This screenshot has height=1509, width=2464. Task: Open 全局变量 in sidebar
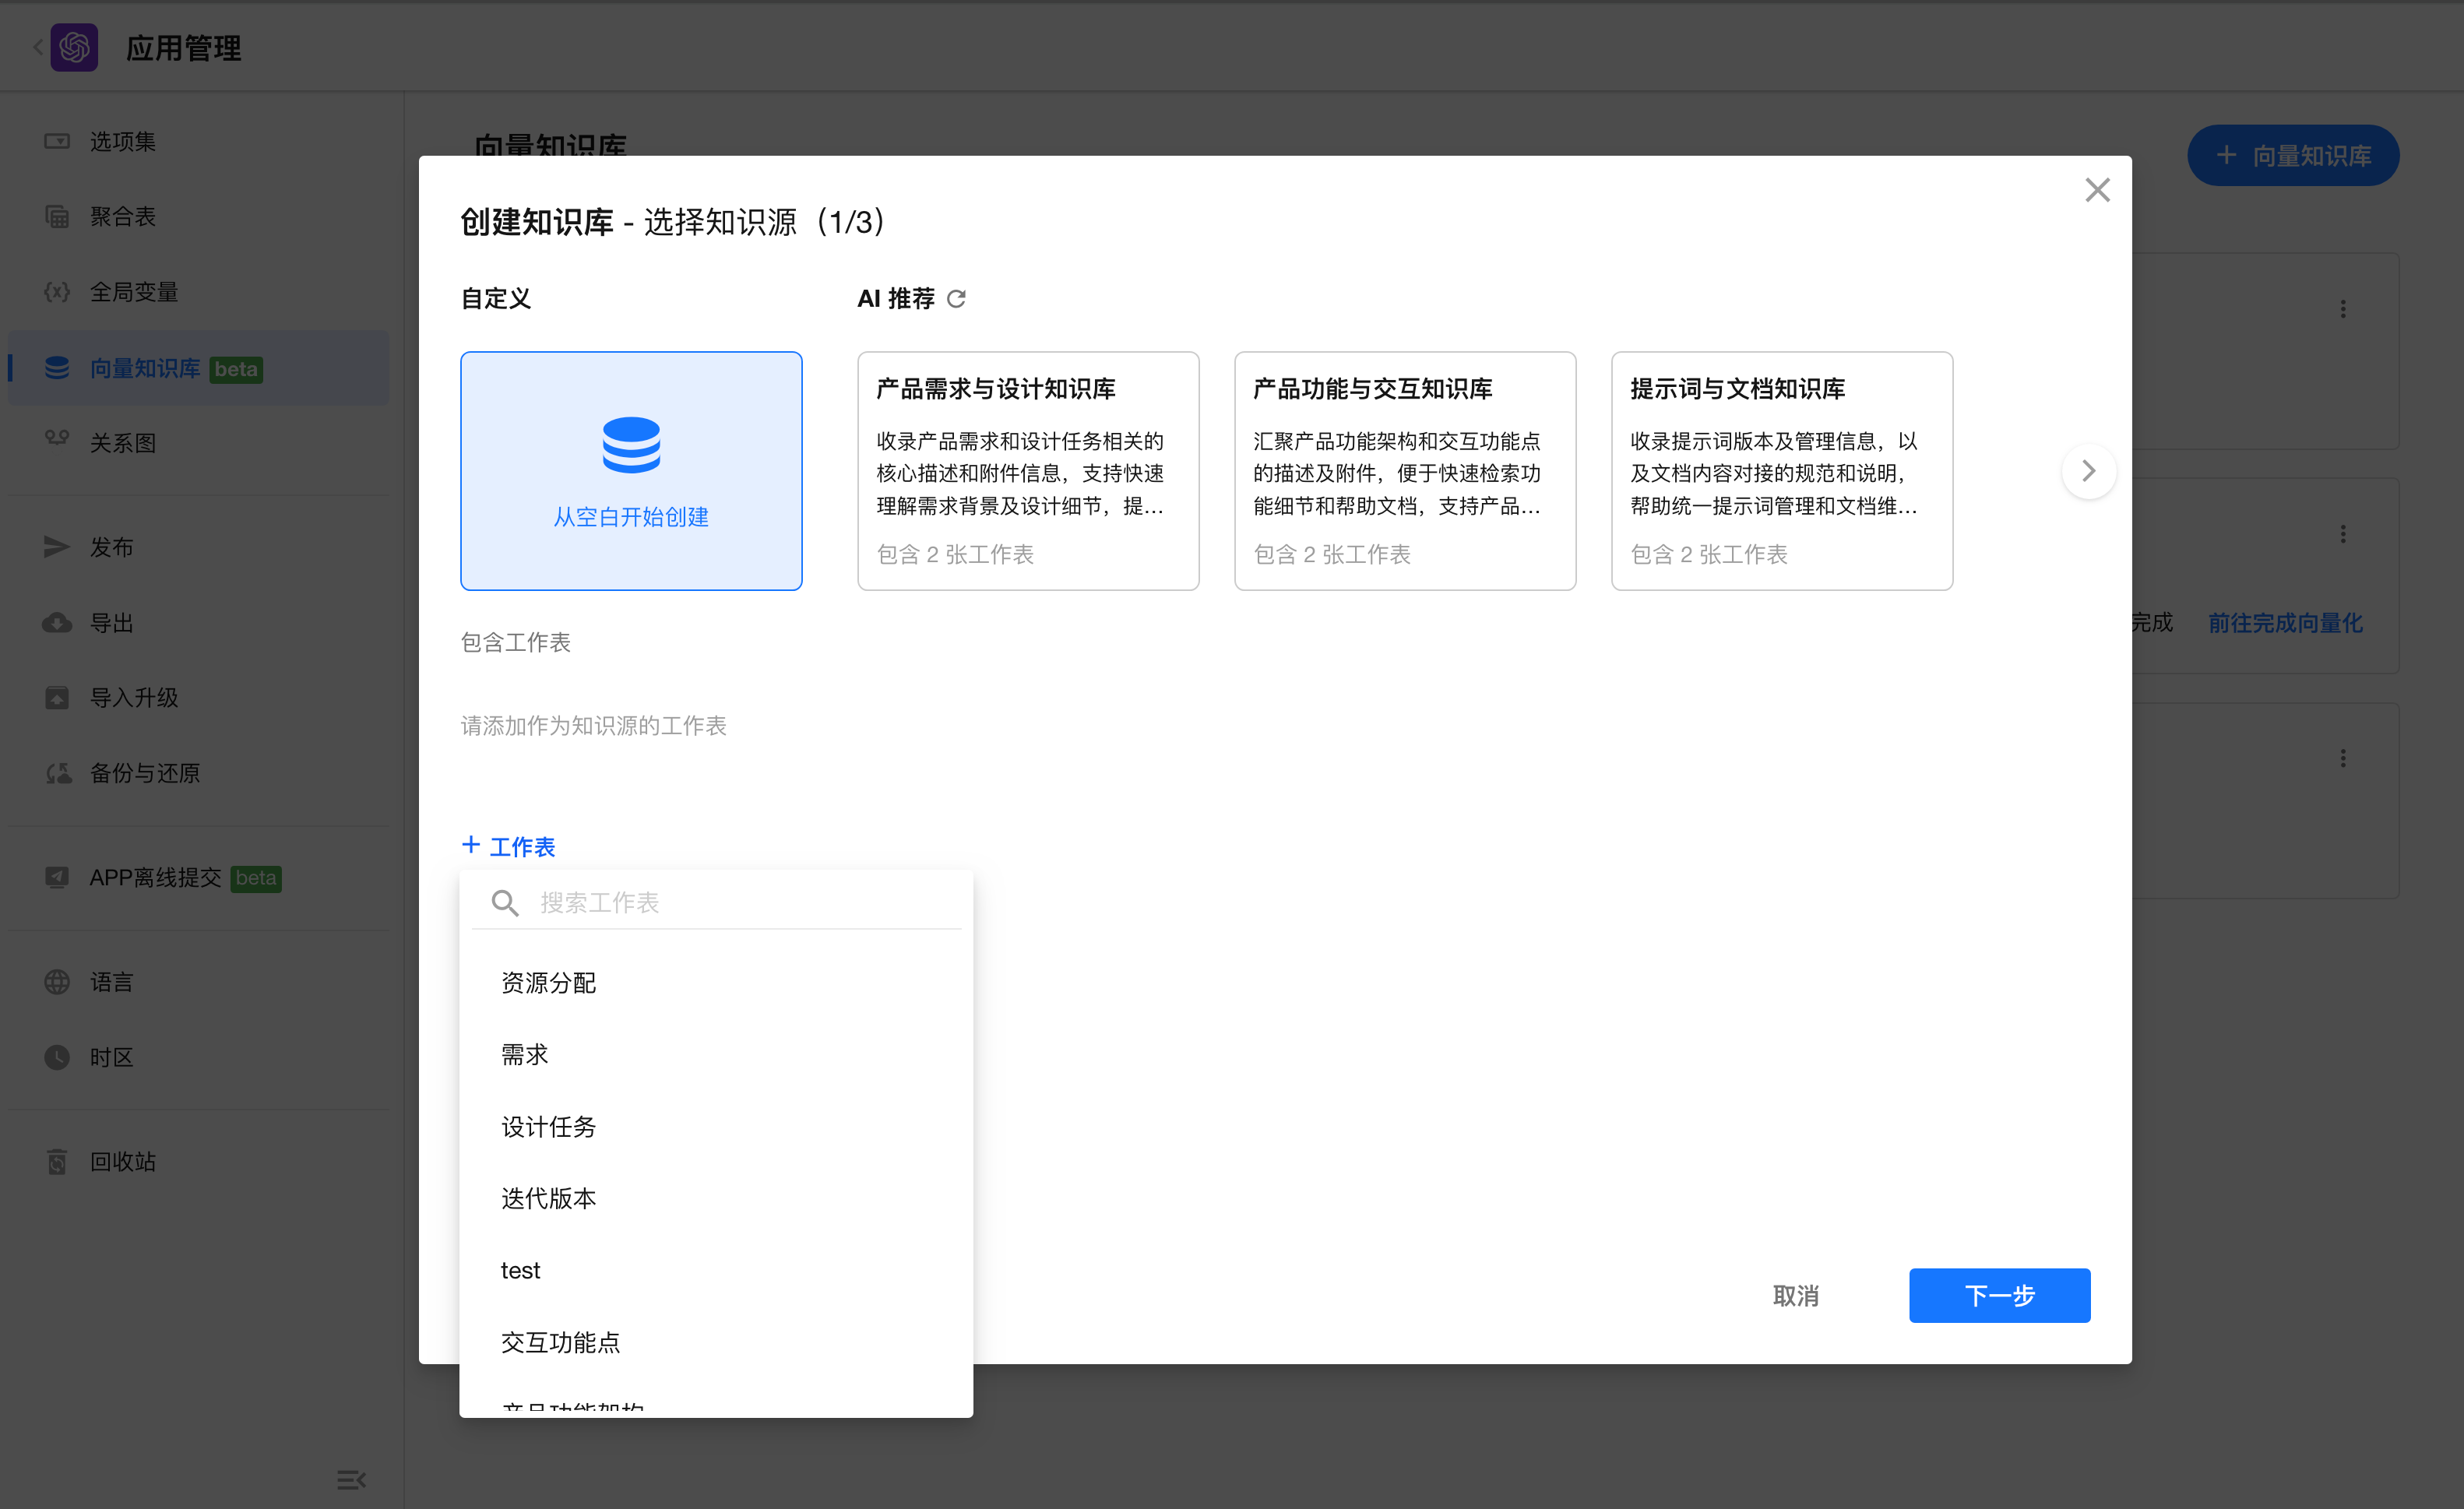click(x=133, y=292)
